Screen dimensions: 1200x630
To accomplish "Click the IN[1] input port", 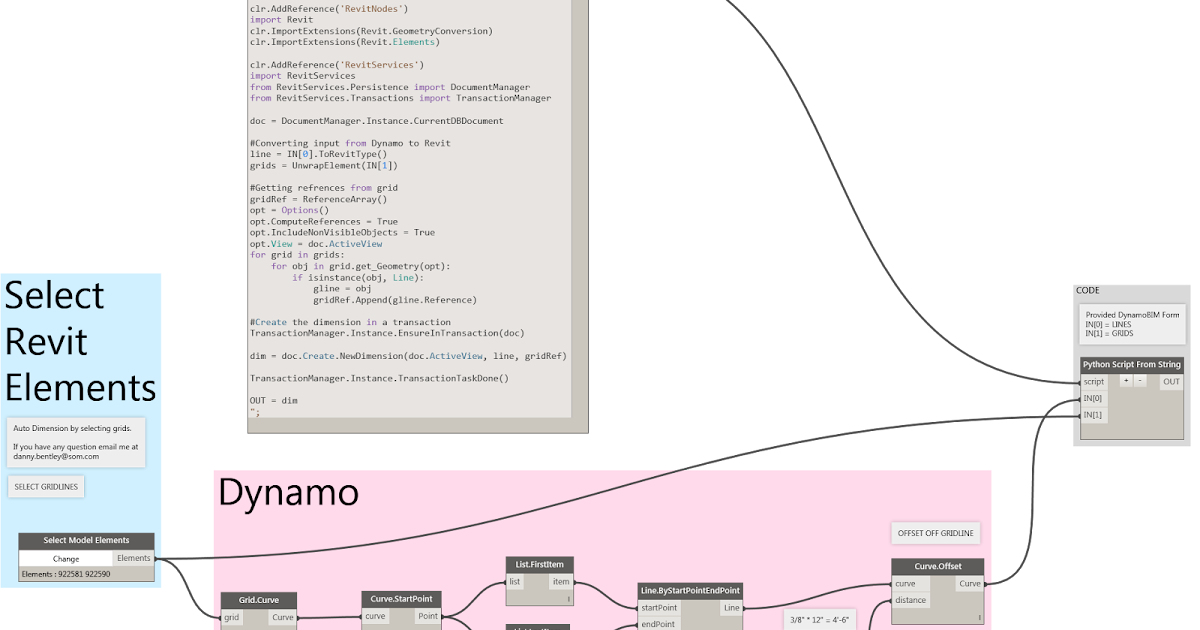I will pos(1094,414).
